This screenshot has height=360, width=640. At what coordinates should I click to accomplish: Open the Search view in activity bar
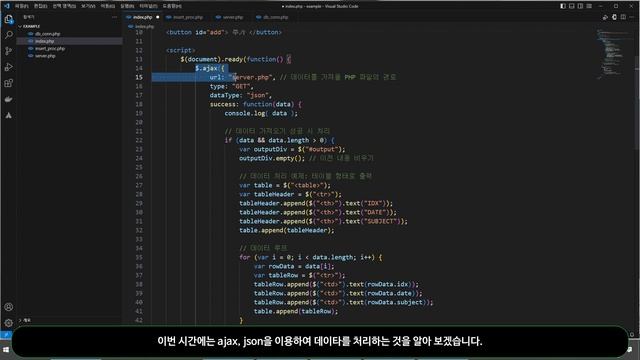(x=9, y=35)
